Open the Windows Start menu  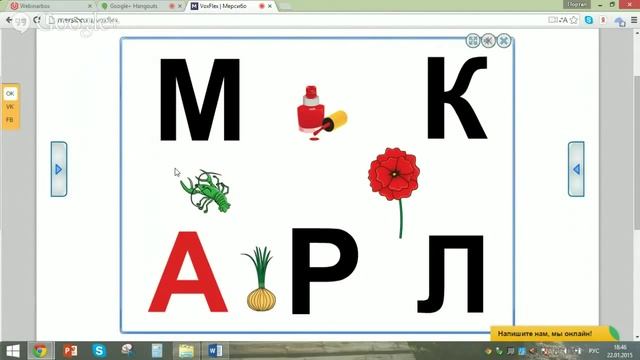tap(13, 351)
